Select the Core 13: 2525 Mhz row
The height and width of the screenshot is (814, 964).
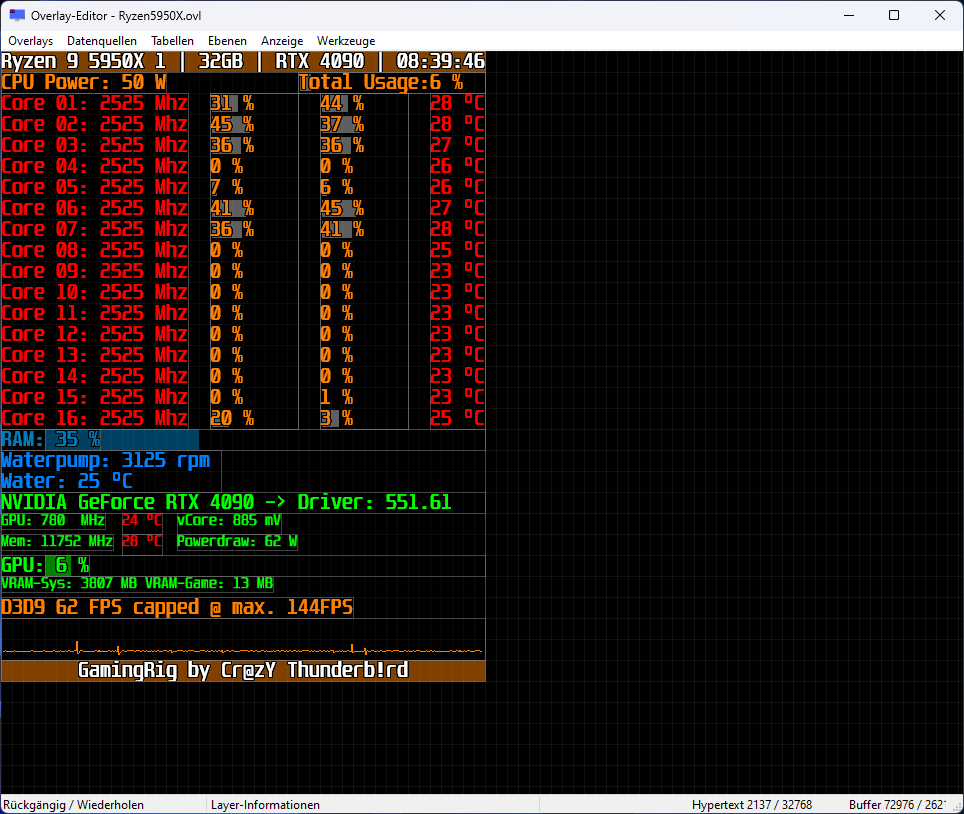click(95, 355)
